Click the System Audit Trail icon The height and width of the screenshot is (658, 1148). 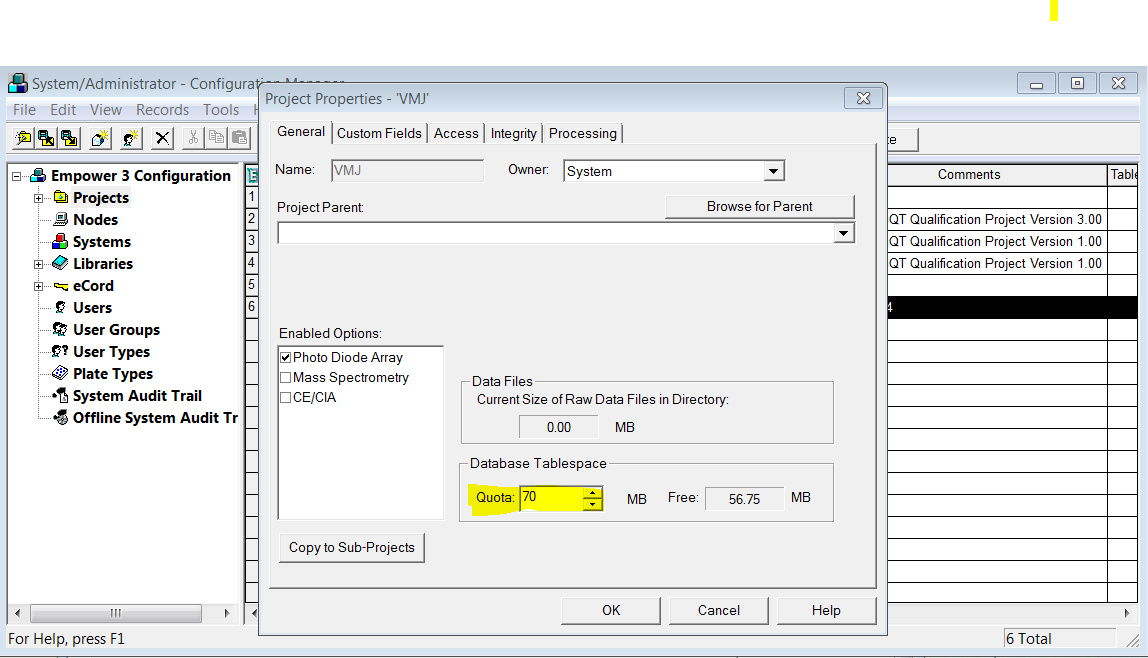(x=61, y=396)
